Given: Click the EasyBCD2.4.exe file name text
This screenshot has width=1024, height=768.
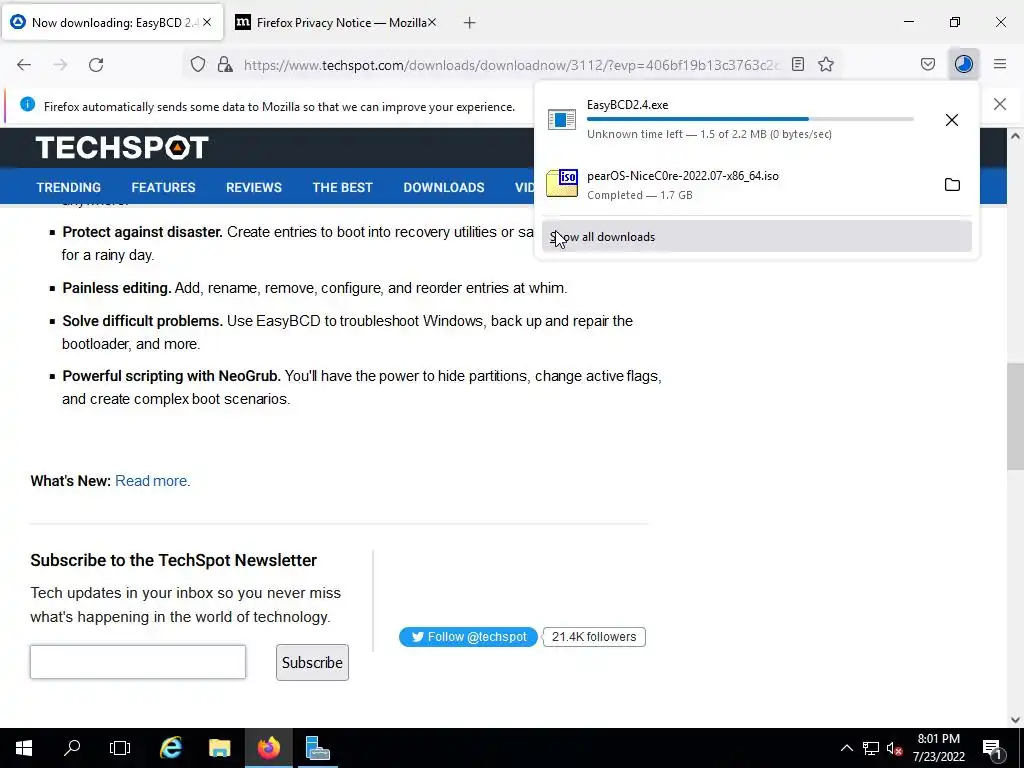Looking at the screenshot, I should [x=627, y=104].
